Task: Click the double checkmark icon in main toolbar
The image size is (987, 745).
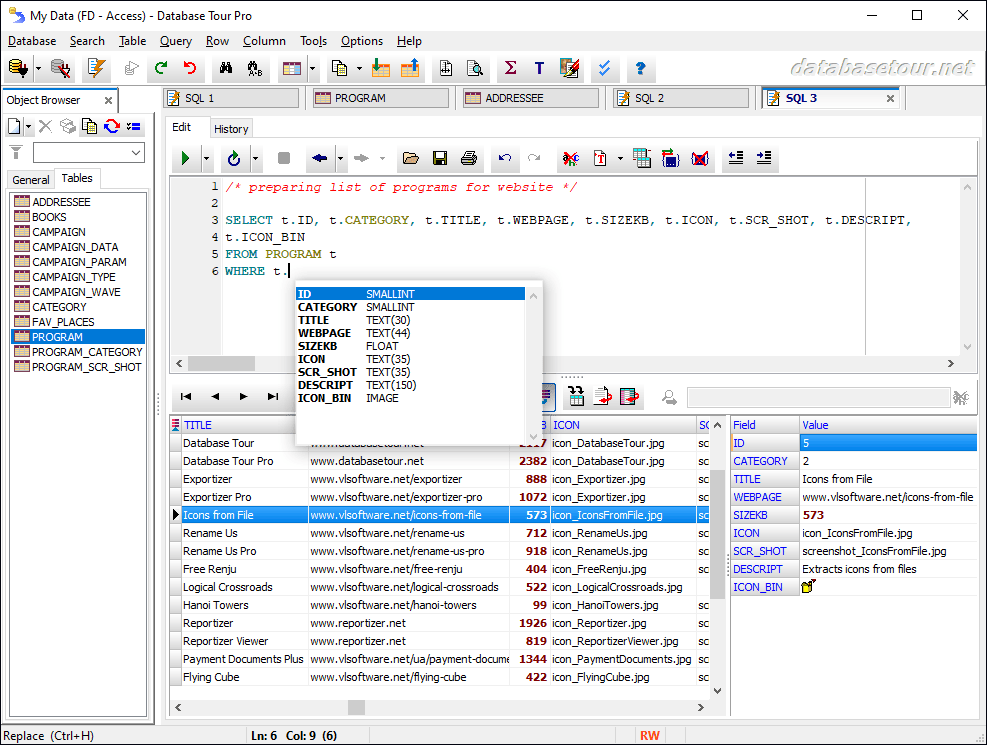Action: [604, 69]
